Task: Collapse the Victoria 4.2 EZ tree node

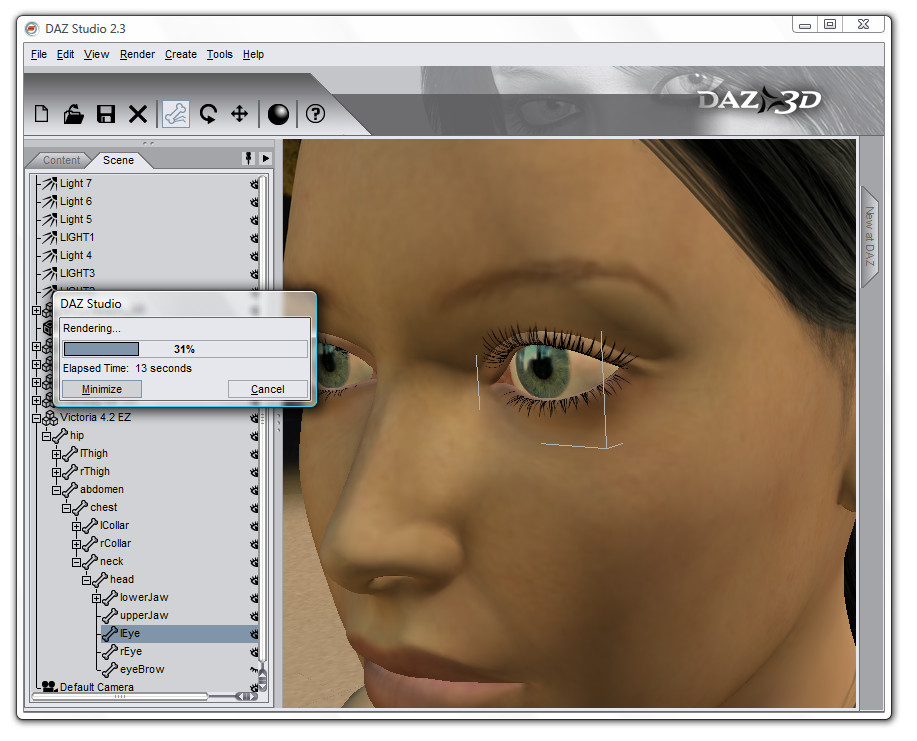Action: tap(36, 418)
